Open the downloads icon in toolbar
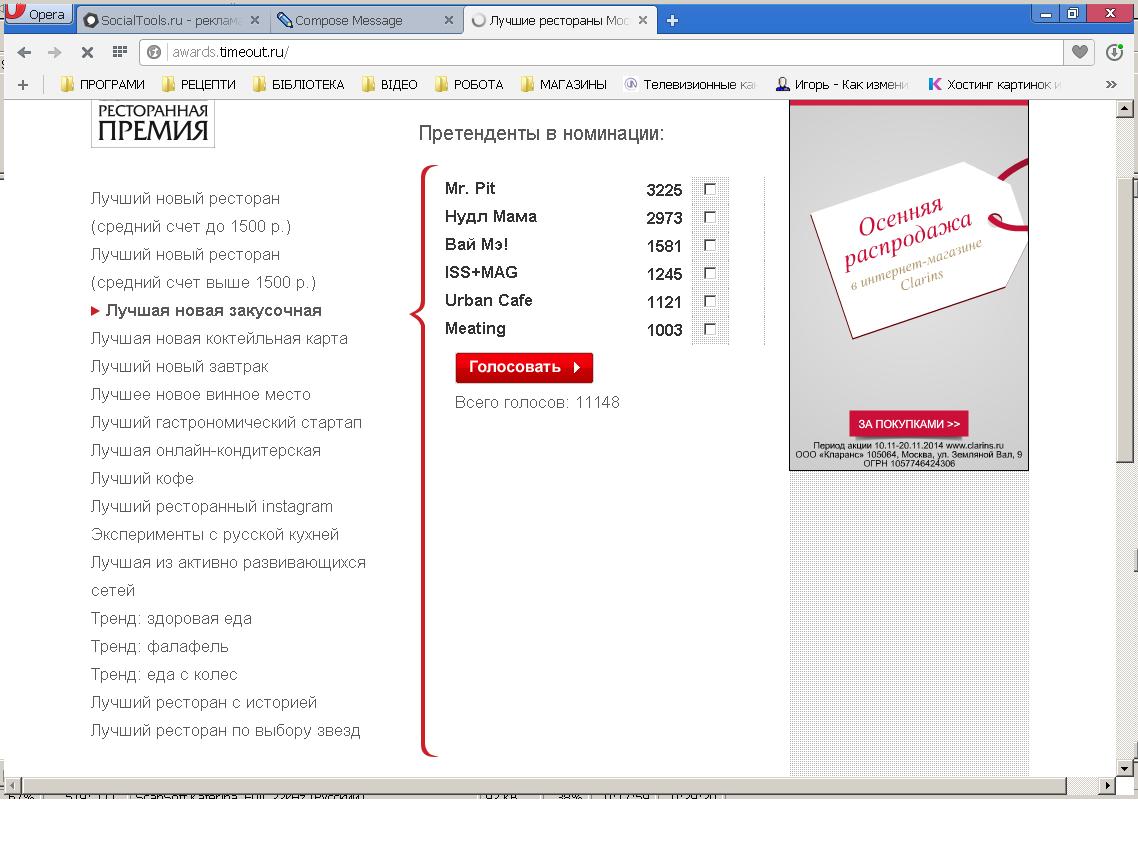The height and width of the screenshot is (857, 1138). coord(1115,53)
